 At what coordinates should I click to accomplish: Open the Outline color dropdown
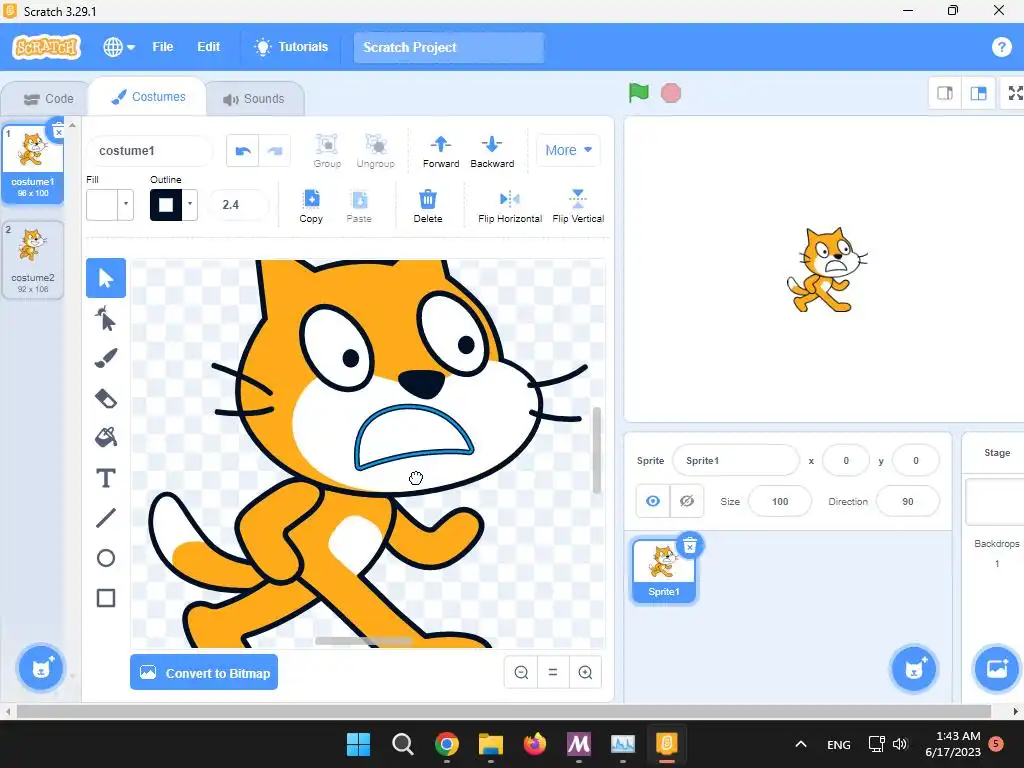point(190,204)
